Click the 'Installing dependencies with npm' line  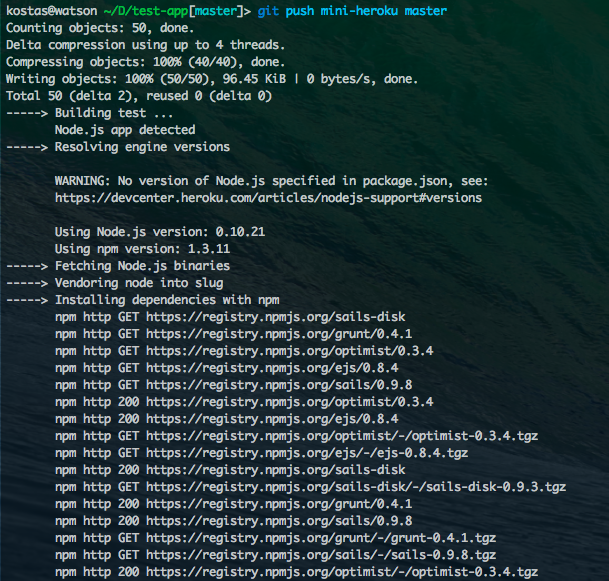coord(167,300)
